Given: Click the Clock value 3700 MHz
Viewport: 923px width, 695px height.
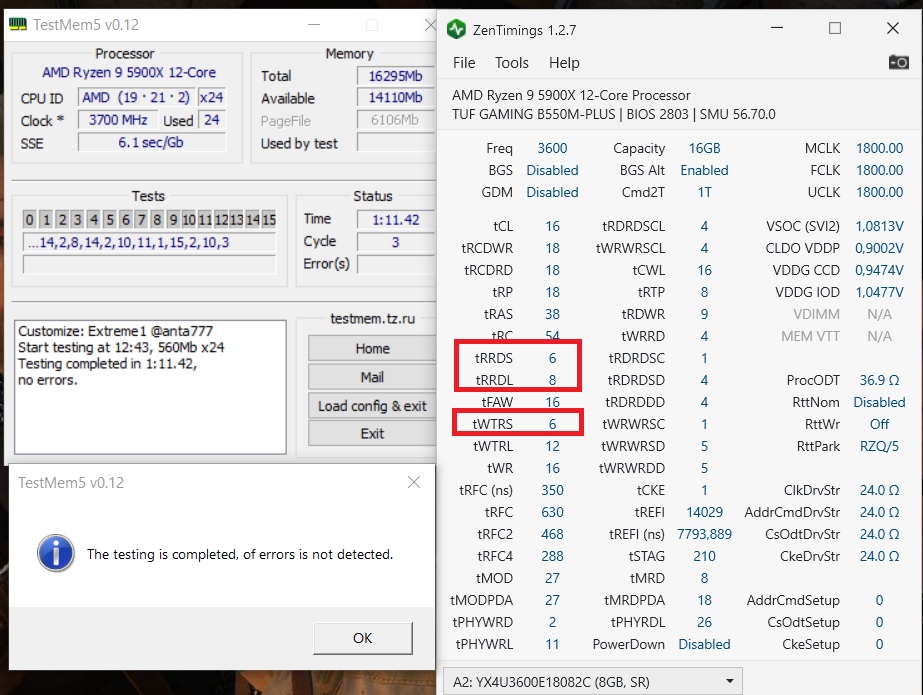Looking at the screenshot, I should (118, 120).
